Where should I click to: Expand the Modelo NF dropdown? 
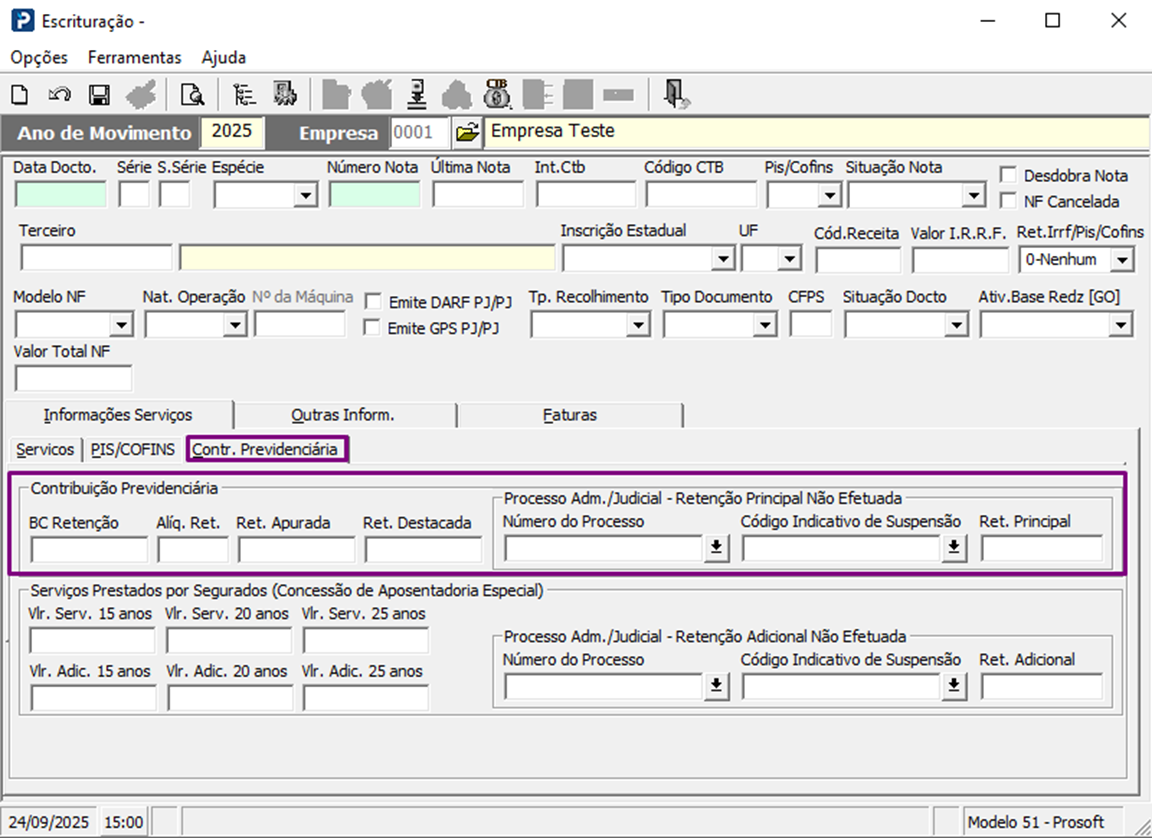point(122,325)
